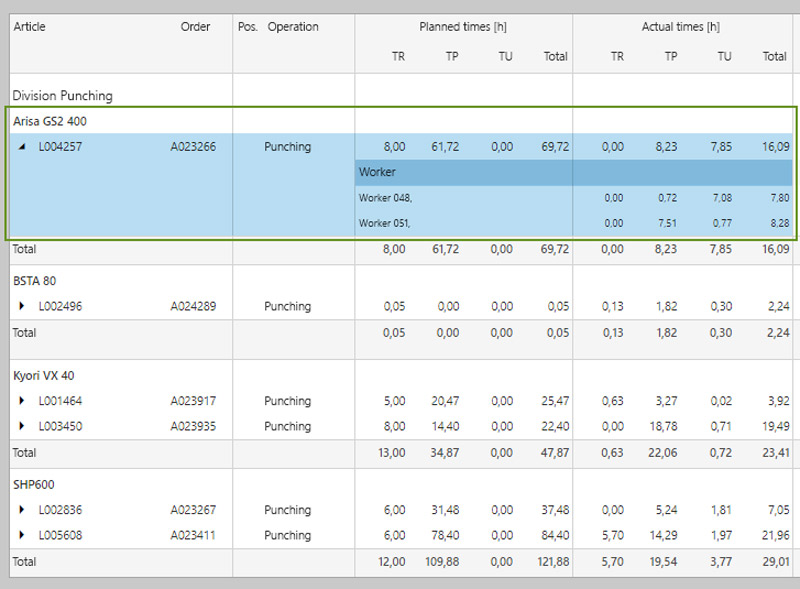Screen dimensions: 800x589
Task: Click the Operation column header
Action: pos(293,27)
